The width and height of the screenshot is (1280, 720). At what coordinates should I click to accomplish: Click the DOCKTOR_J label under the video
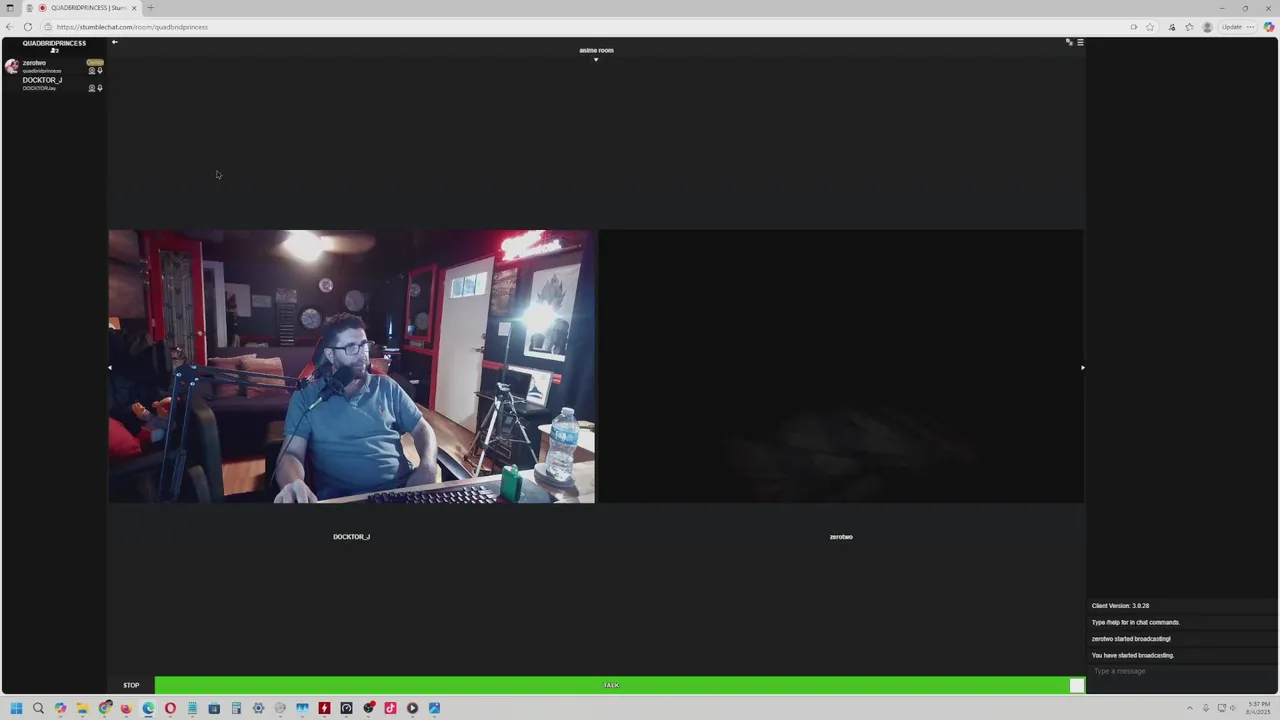351,537
